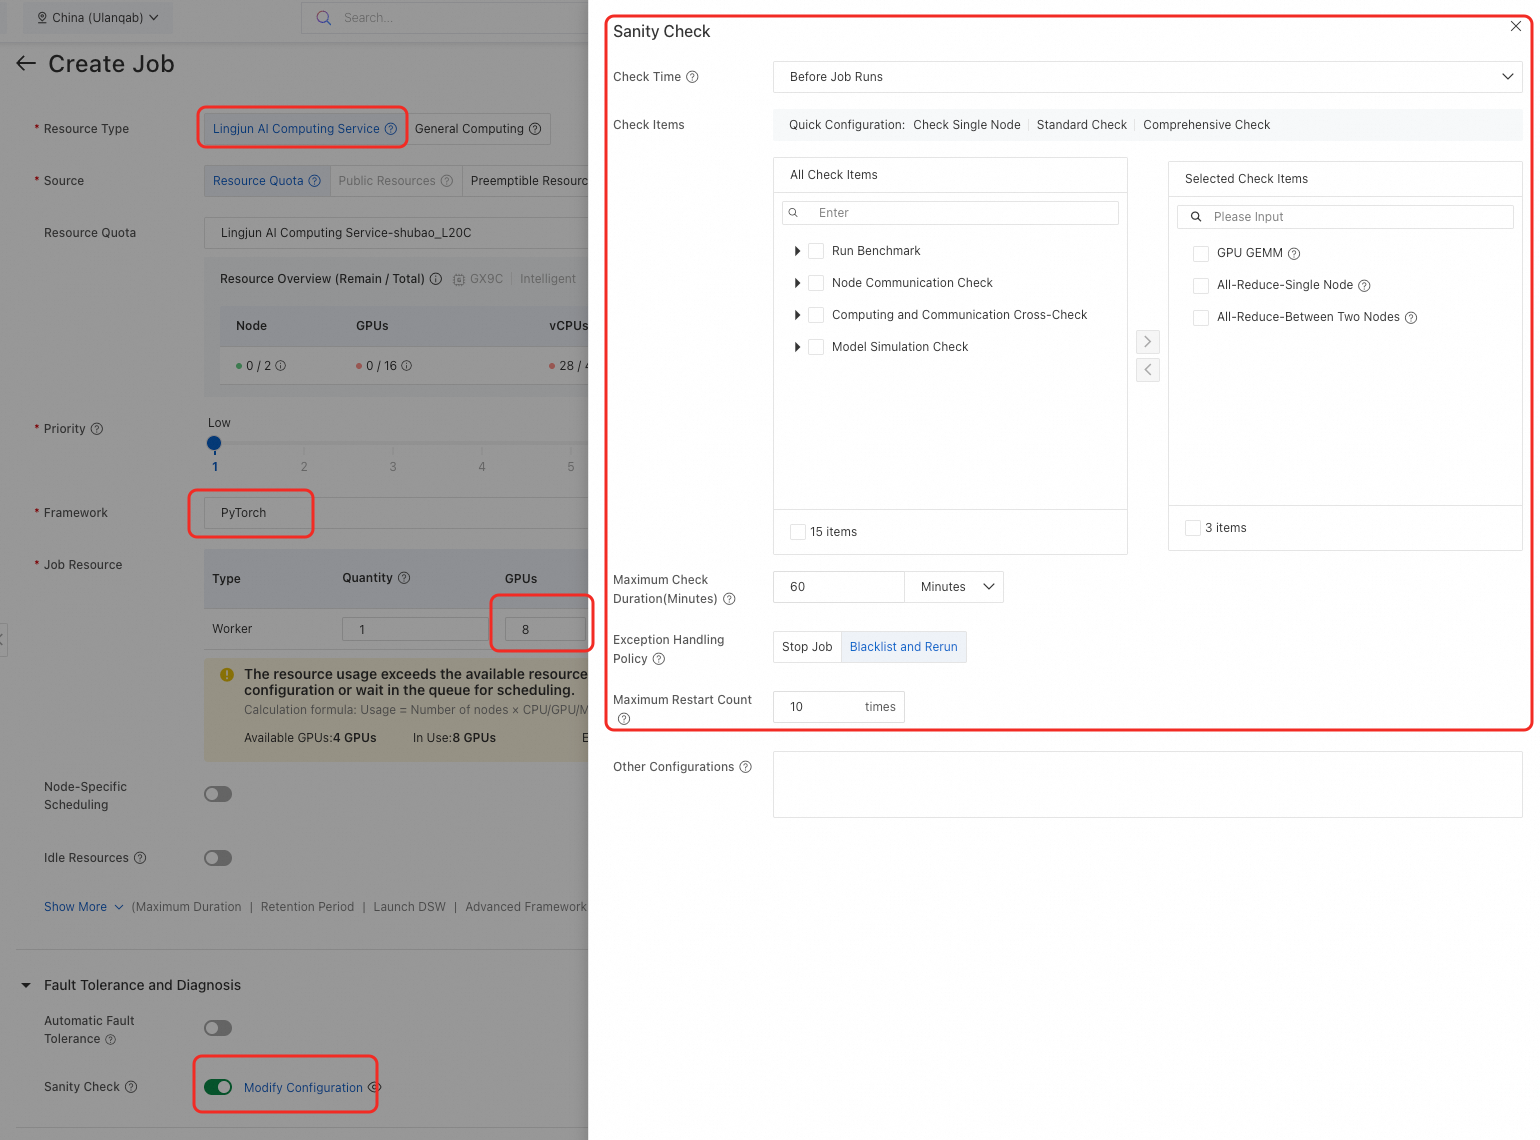Toggle the Idle Resources switch
This screenshot has height=1140, width=1540.
[218, 858]
